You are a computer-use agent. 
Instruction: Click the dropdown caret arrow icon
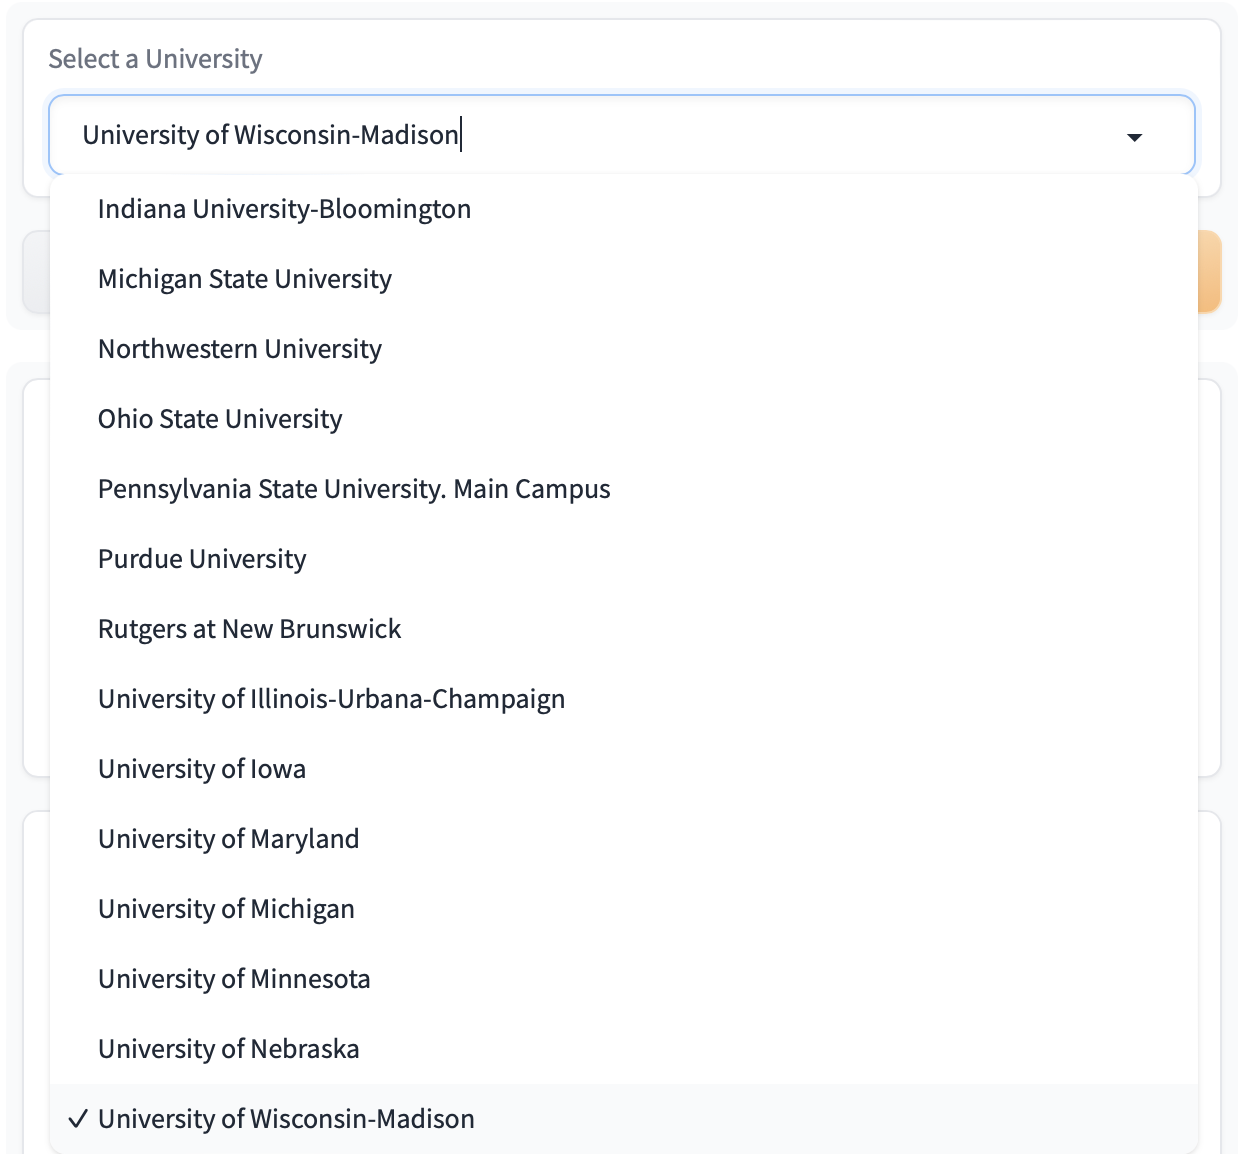tap(1134, 137)
